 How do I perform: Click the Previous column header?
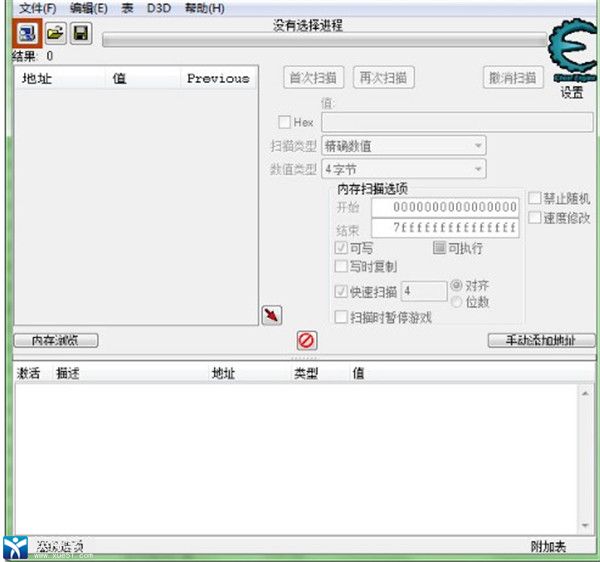click(218, 78)
